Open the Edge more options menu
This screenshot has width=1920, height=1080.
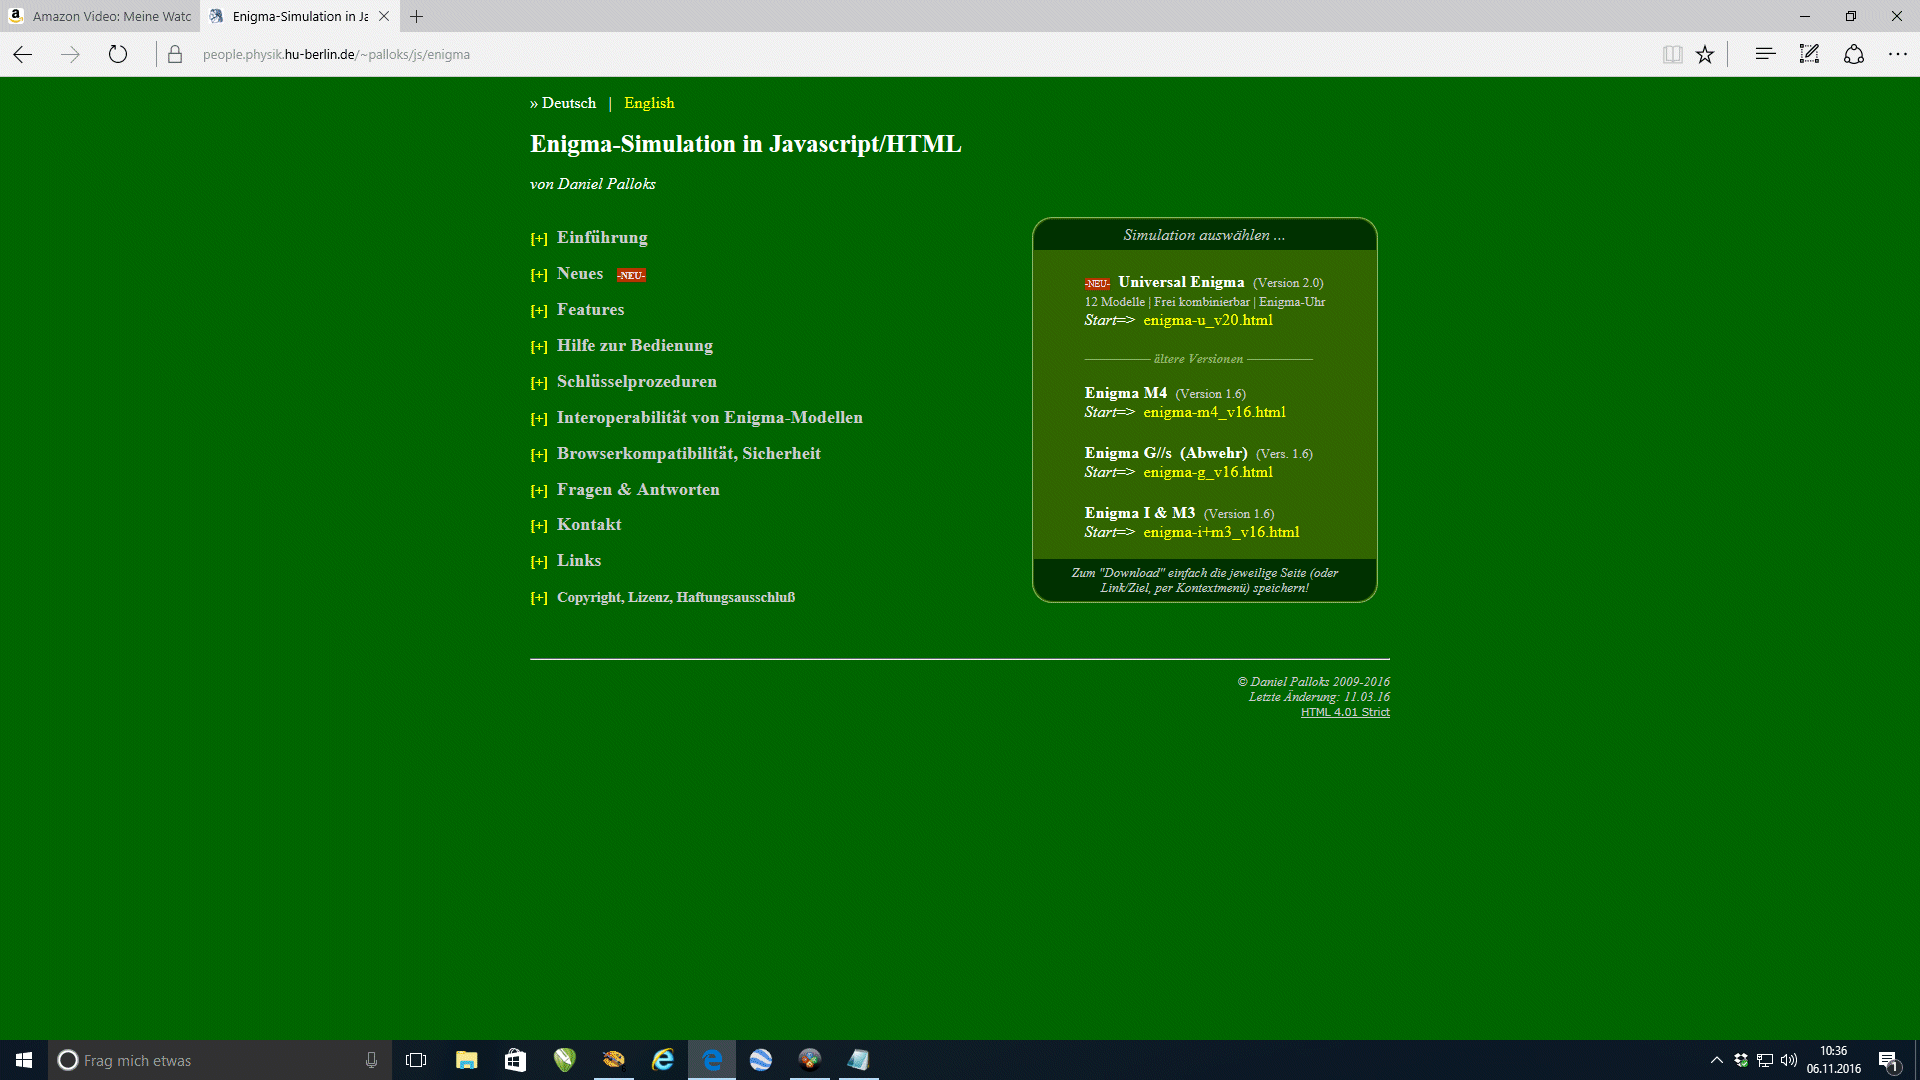(x=1898, y=54)
